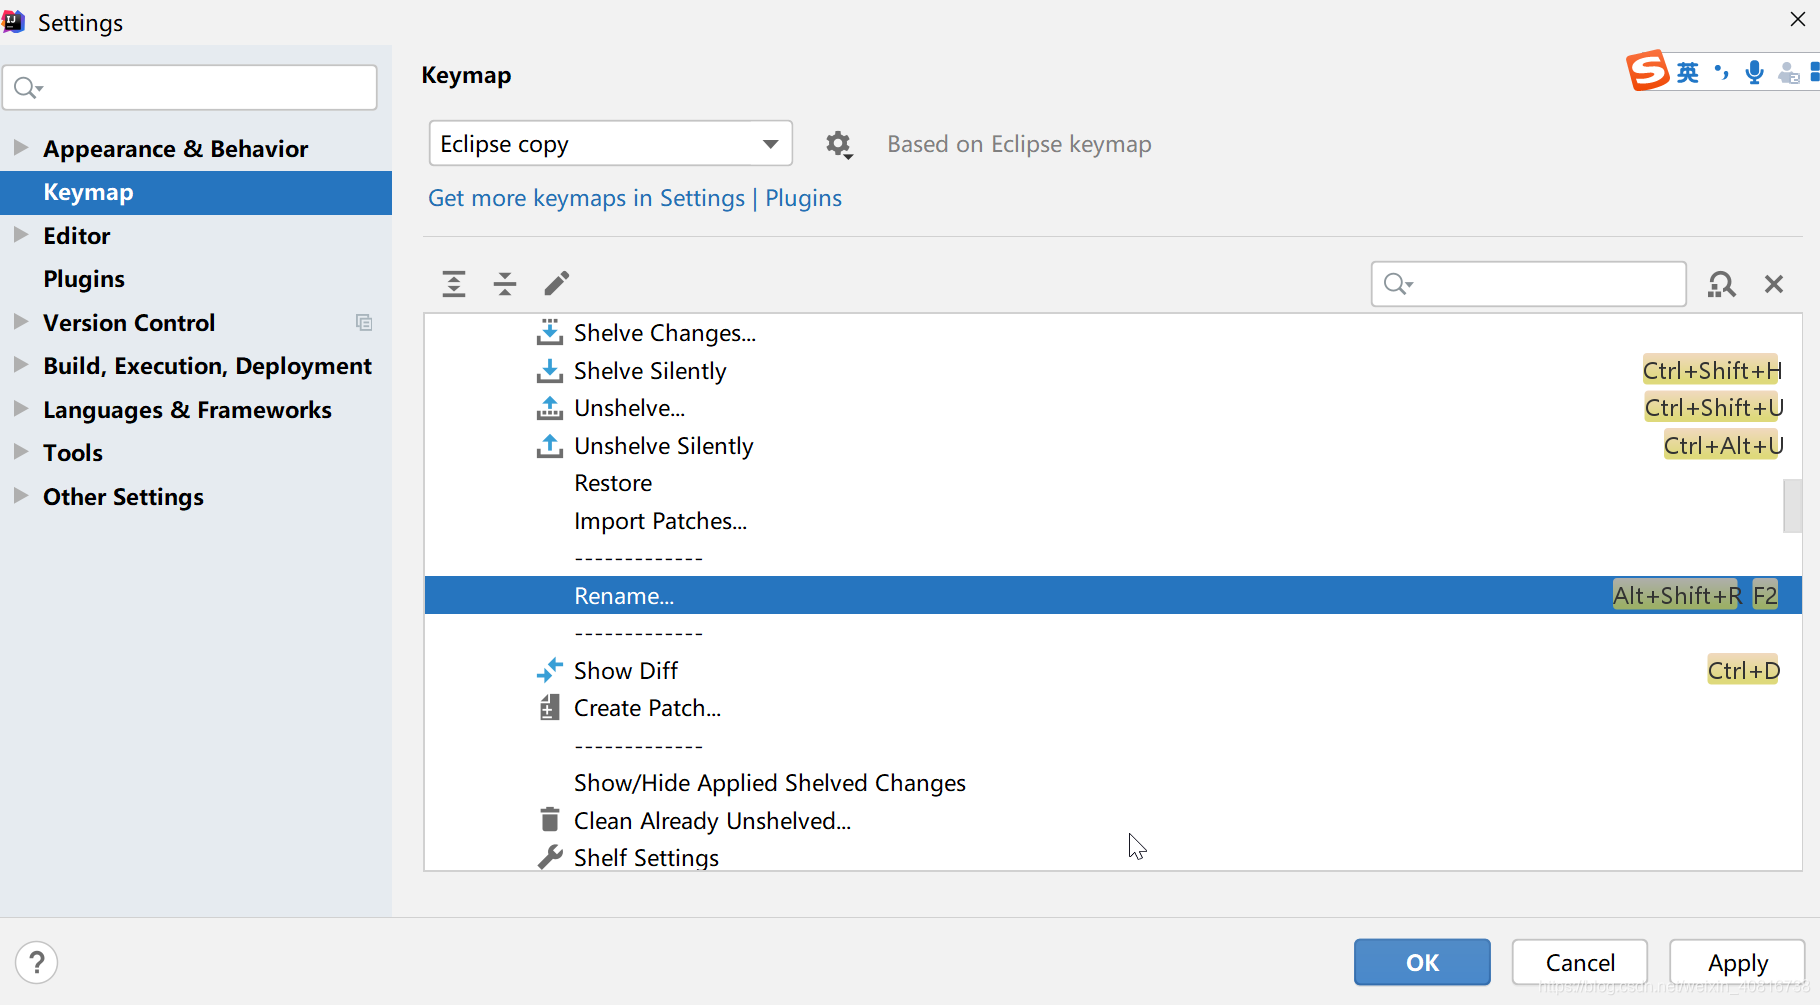Click the actions list vertical scrollbar
The width and height of the screenshot is (1820, 1005).
coord(1792,506)
